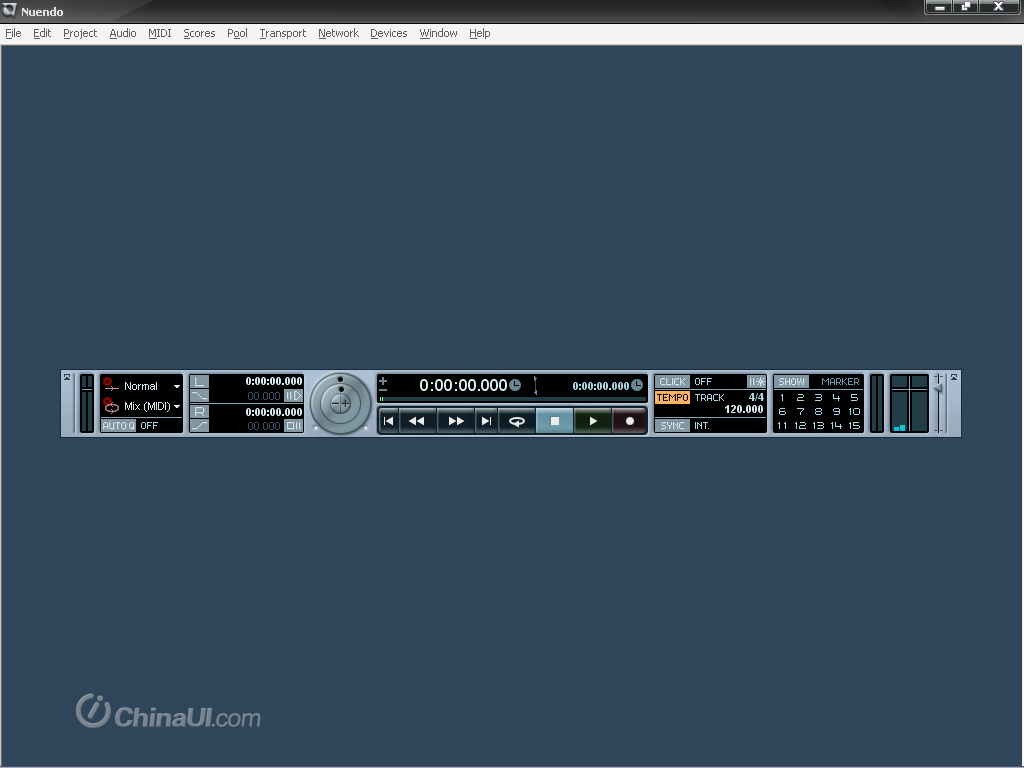Image resolution: width=1024 pixels, height=768 pixels.
Task: Click the Rewind button
Action: click(x=417, y=421)
